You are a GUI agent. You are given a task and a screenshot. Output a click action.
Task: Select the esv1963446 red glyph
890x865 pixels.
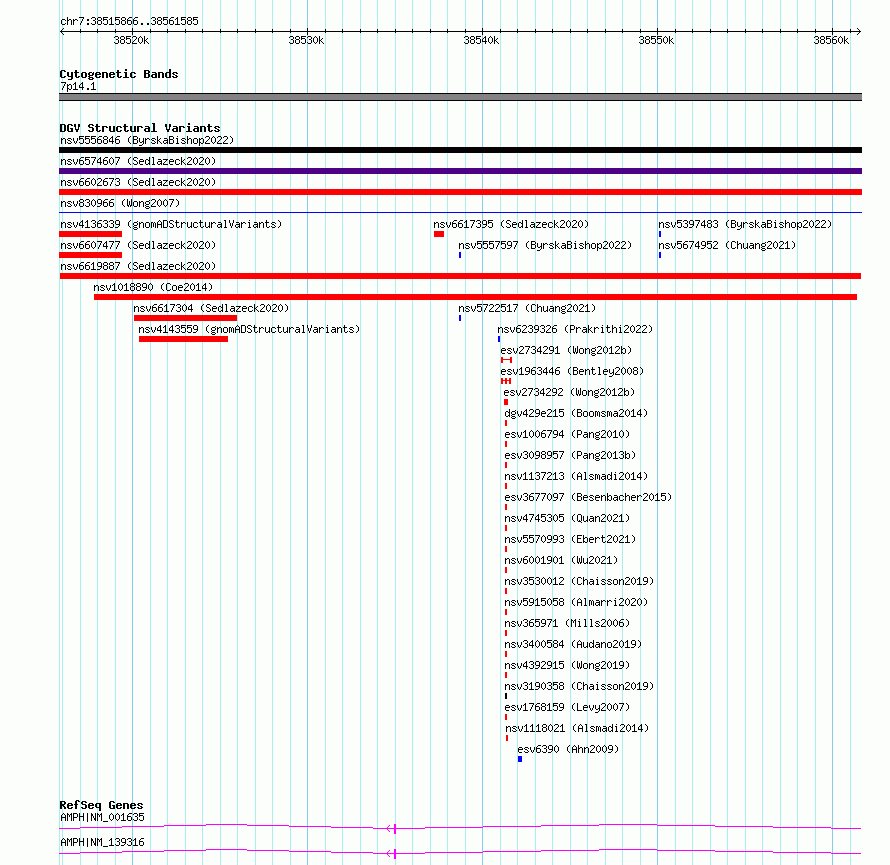(506, 381)
